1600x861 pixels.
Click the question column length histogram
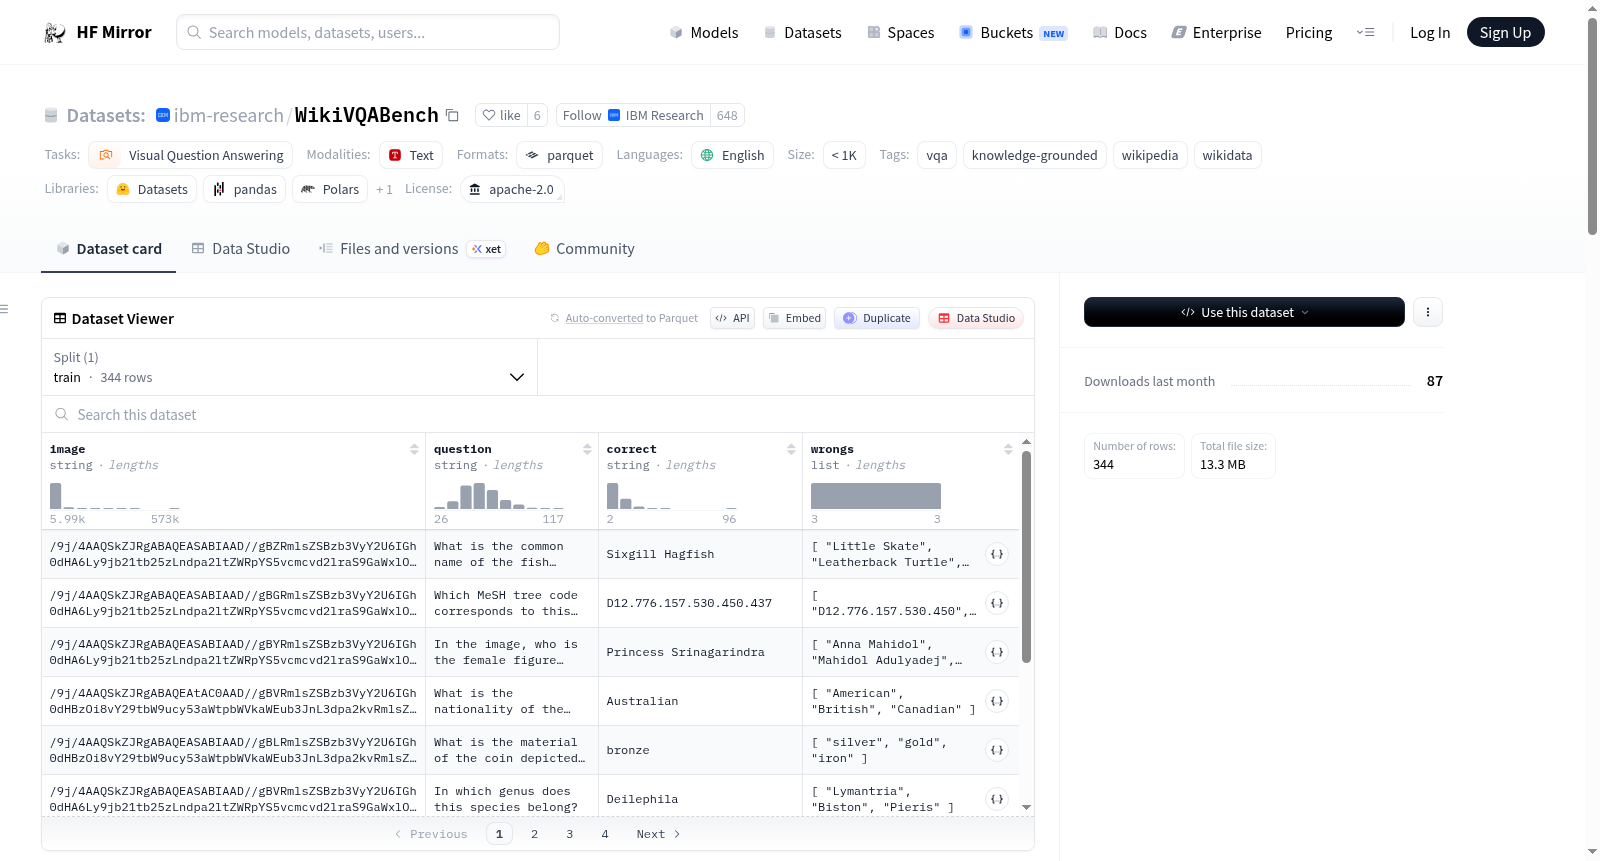[499, 496]
